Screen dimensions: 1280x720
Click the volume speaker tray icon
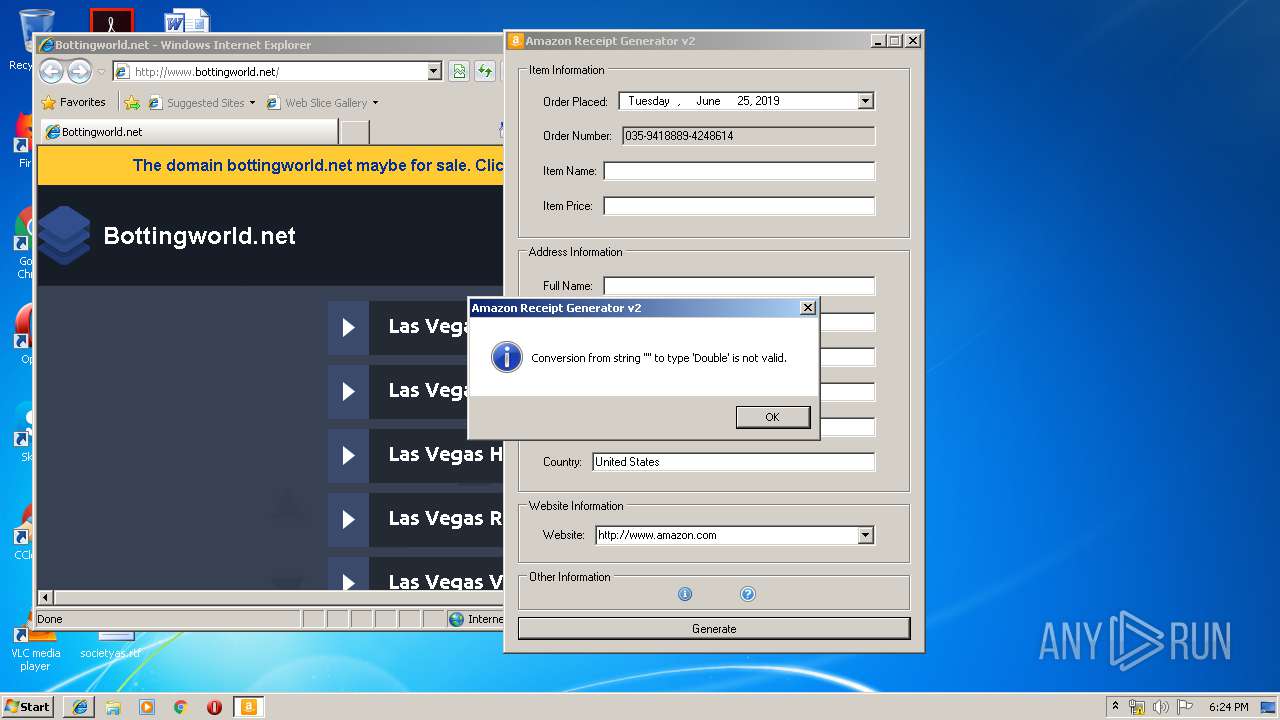[1161, 707]
